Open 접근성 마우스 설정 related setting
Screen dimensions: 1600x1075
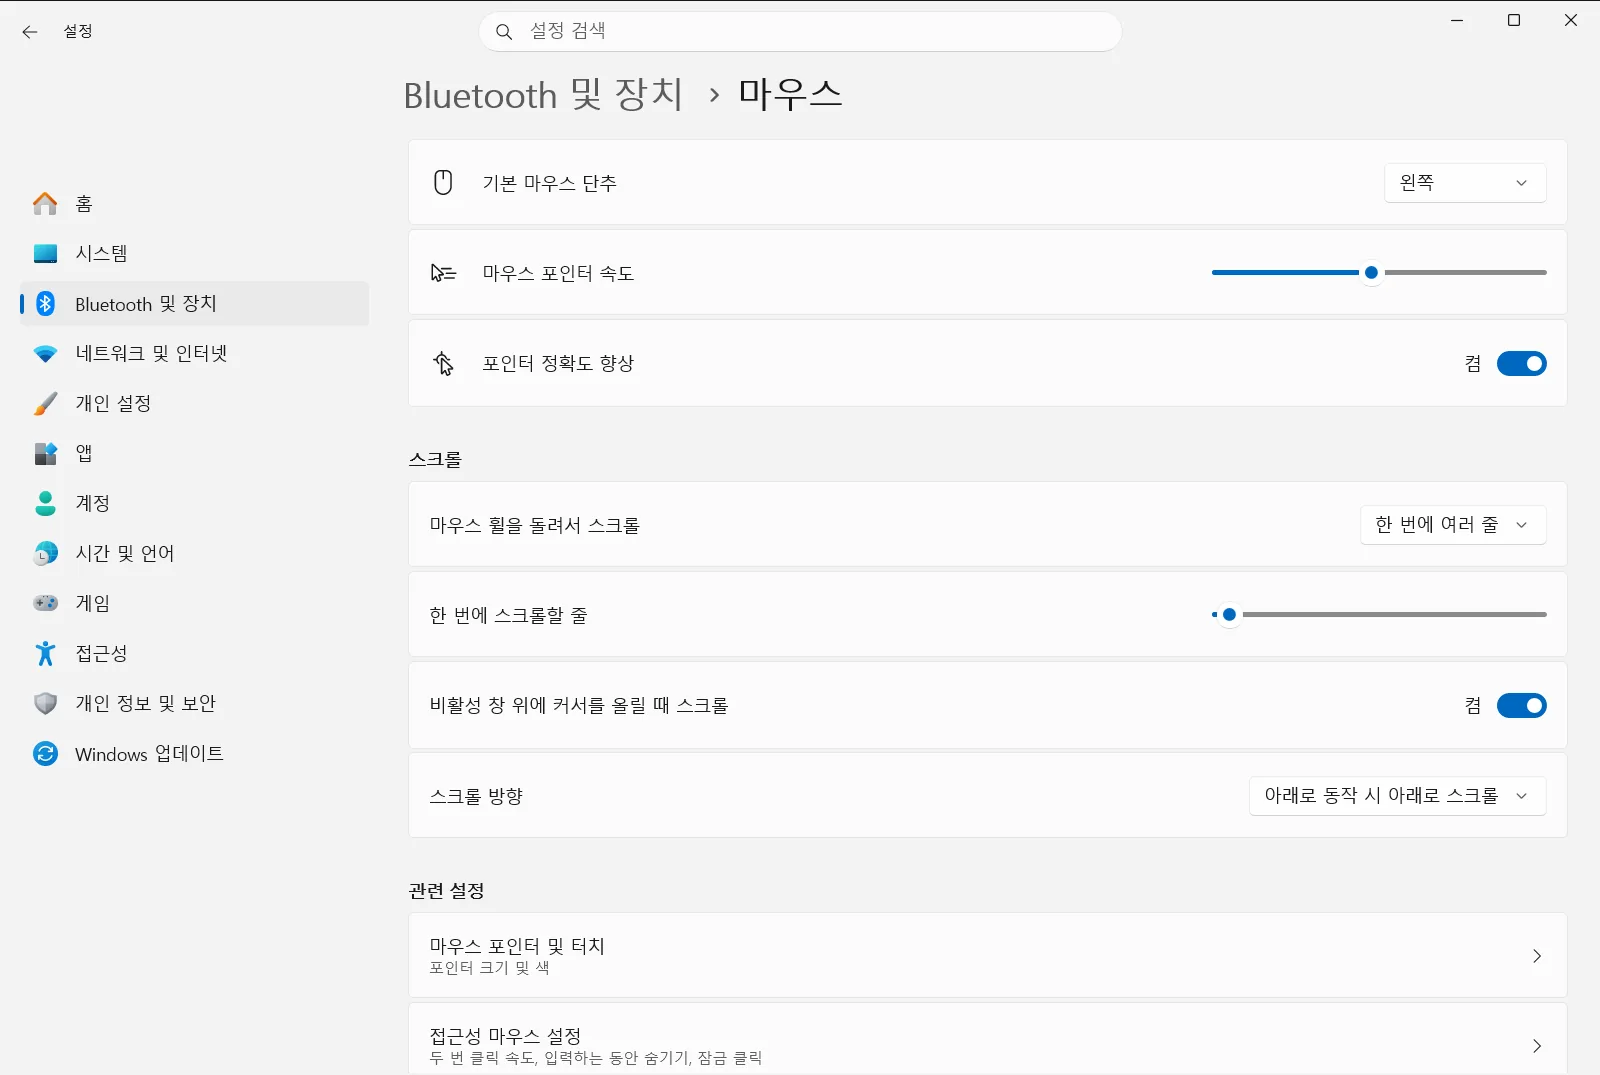click(x=987, y=1040)
